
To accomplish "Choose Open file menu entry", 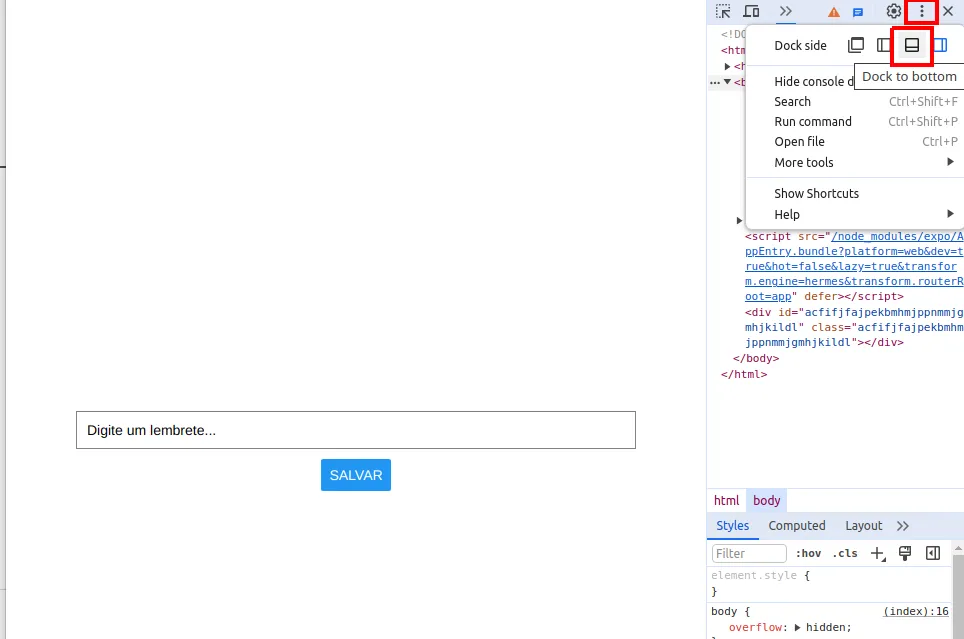I will point(855,141).
